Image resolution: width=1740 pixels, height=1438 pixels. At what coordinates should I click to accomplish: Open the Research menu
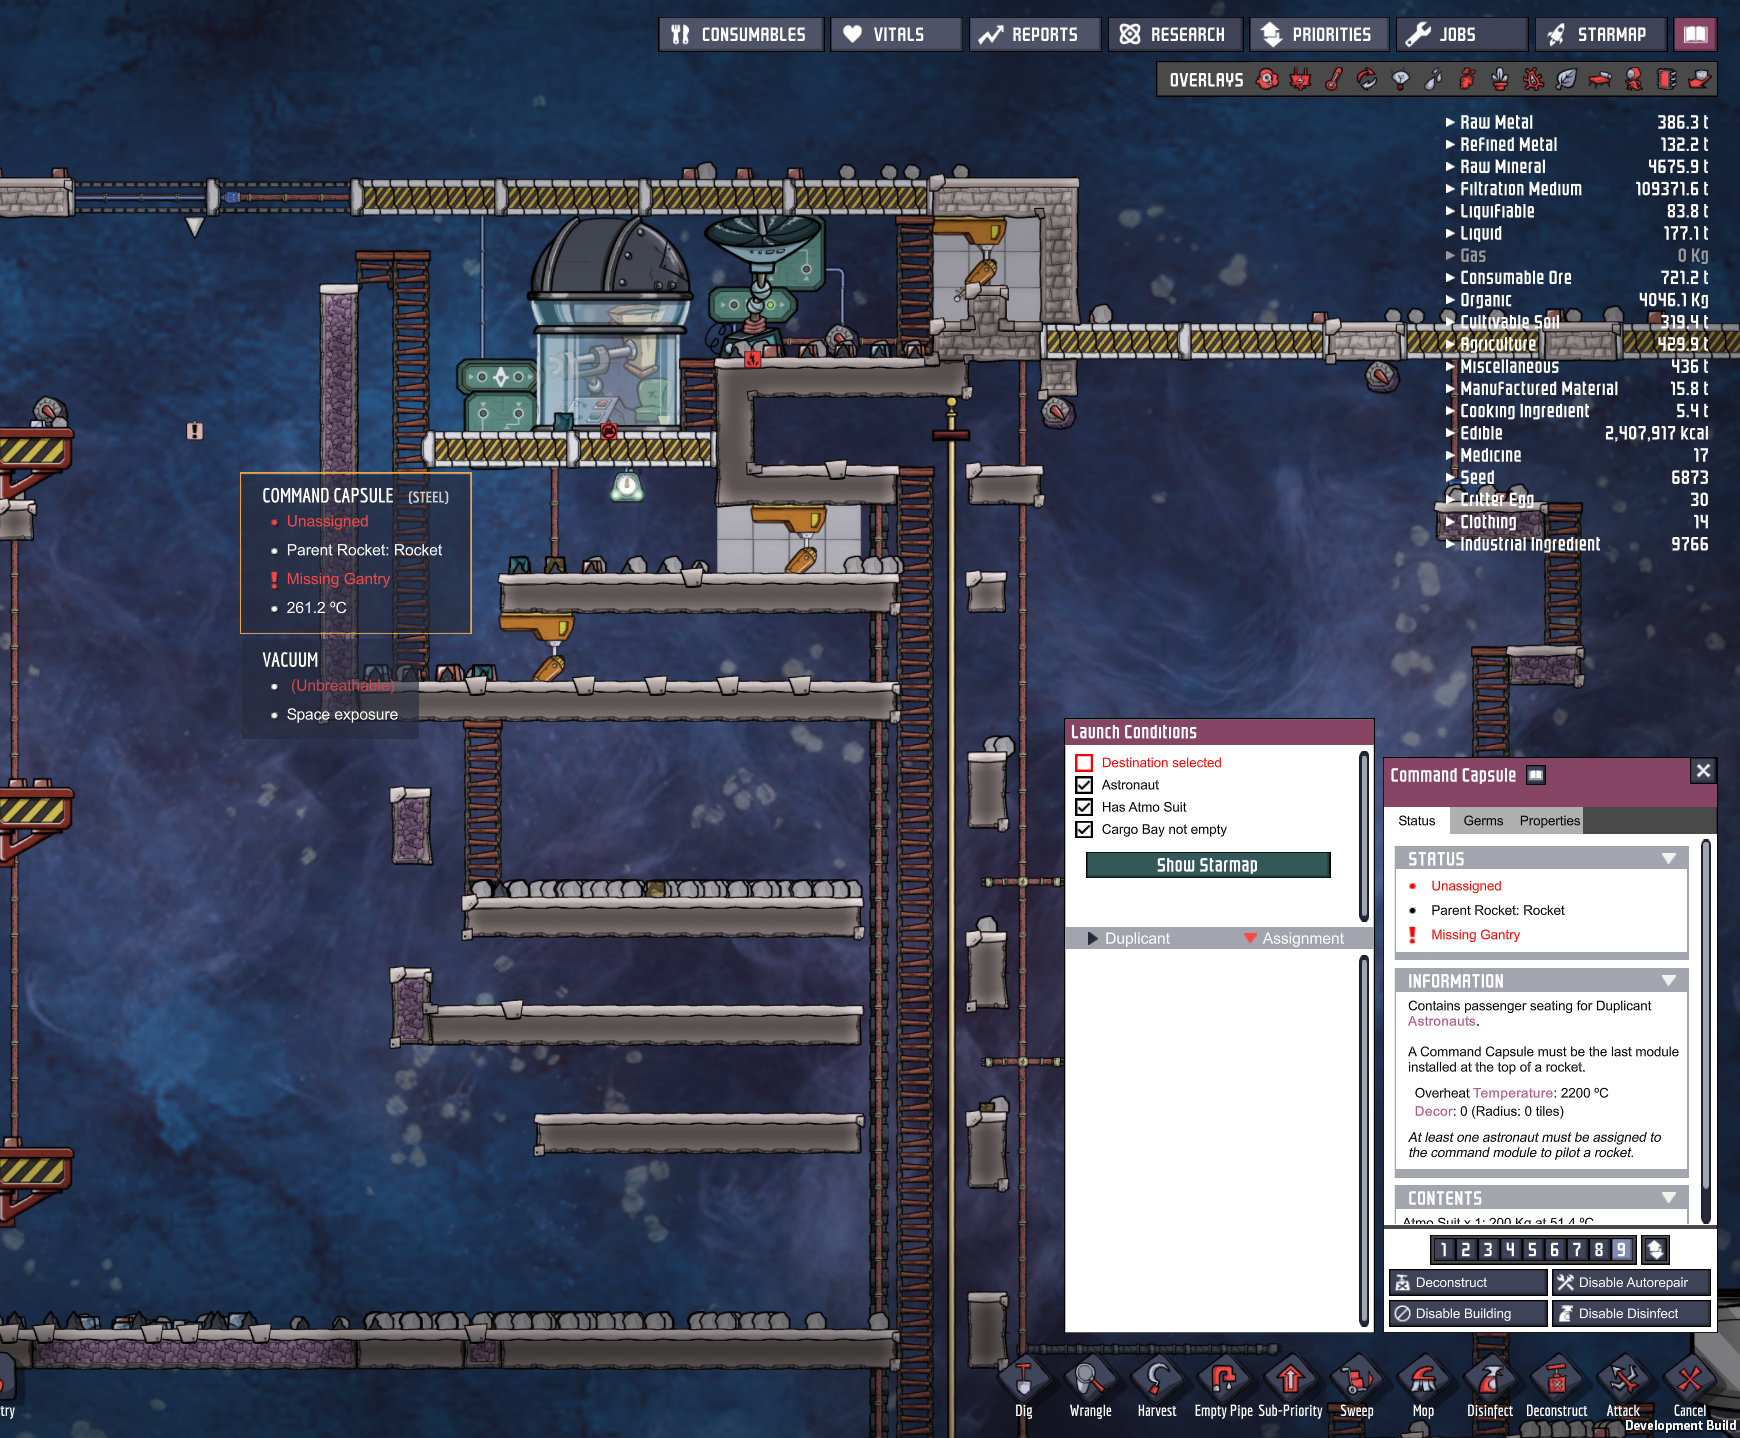pyautogui.click(x=1174, y=34)
